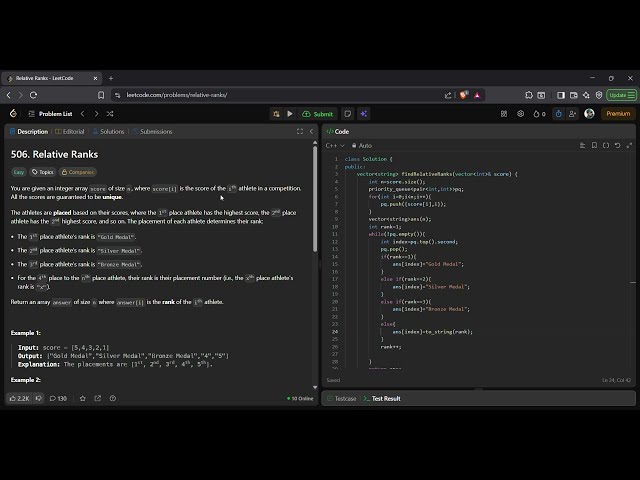Toggle the browser sidebar panel icon
The height and width of the screenshot is (480, 640).
coord(561,95)
